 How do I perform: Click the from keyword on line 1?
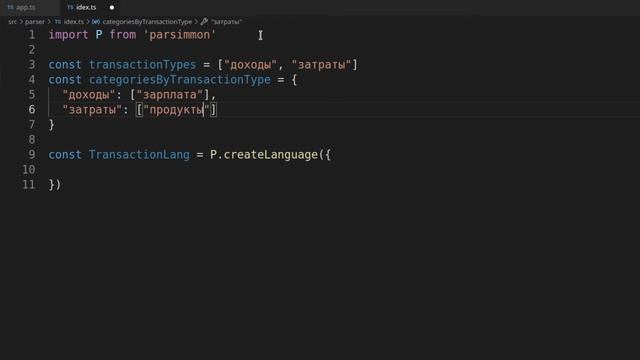[x=122, y=35]
